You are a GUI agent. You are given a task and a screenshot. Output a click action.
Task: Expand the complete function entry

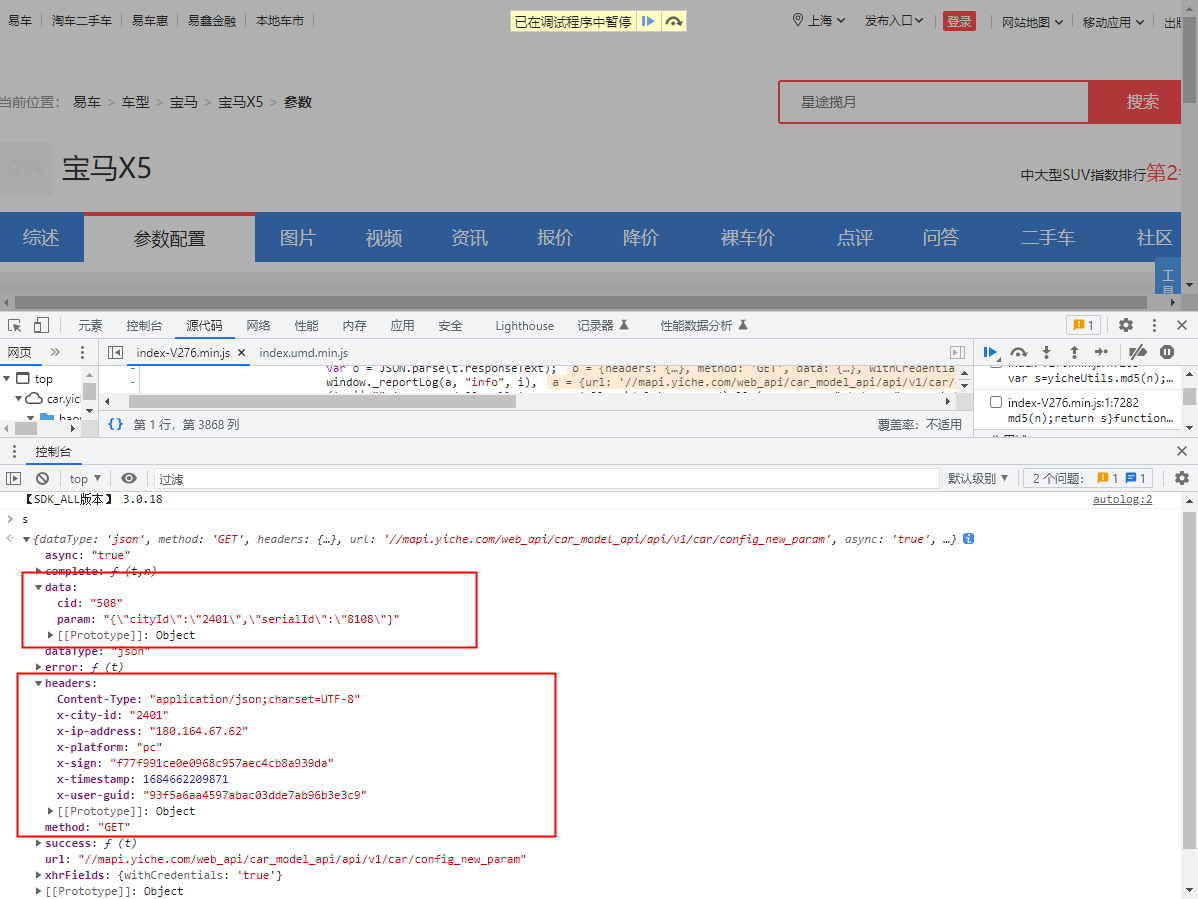click(38, 571)
